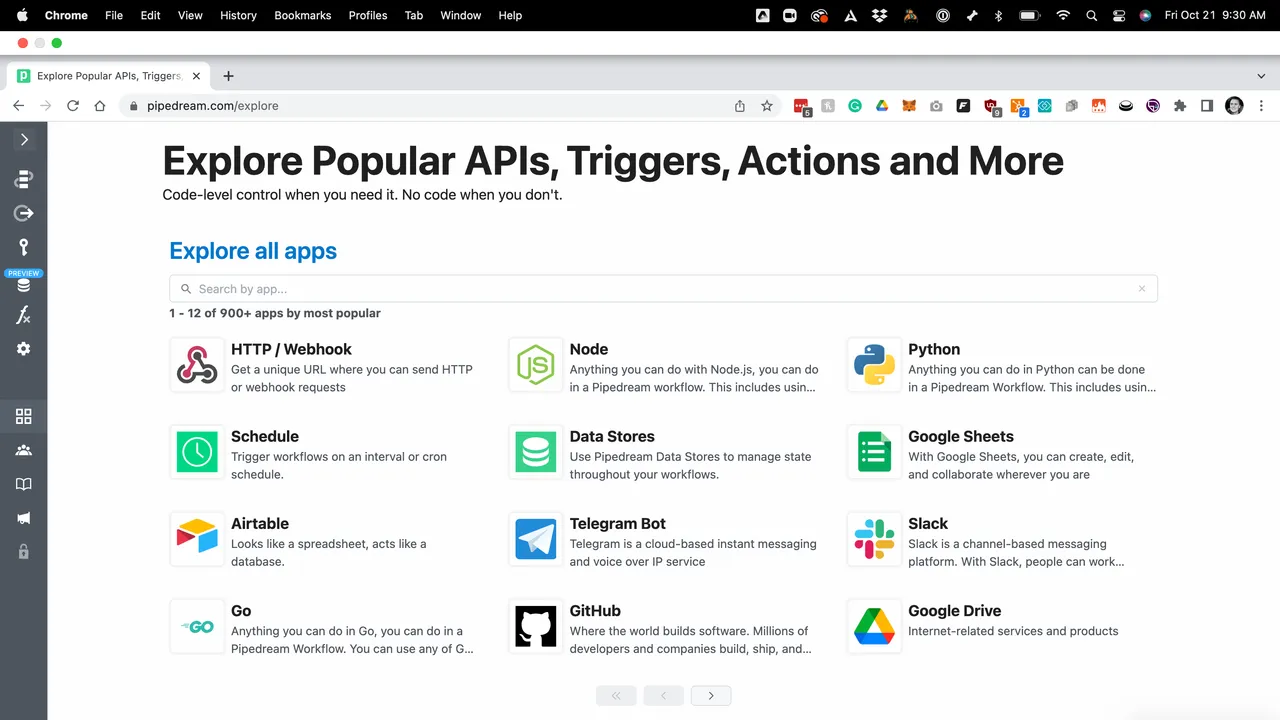Click the Search by app field
Screen dimensions: 1280x720
click(x=663, y=289)
